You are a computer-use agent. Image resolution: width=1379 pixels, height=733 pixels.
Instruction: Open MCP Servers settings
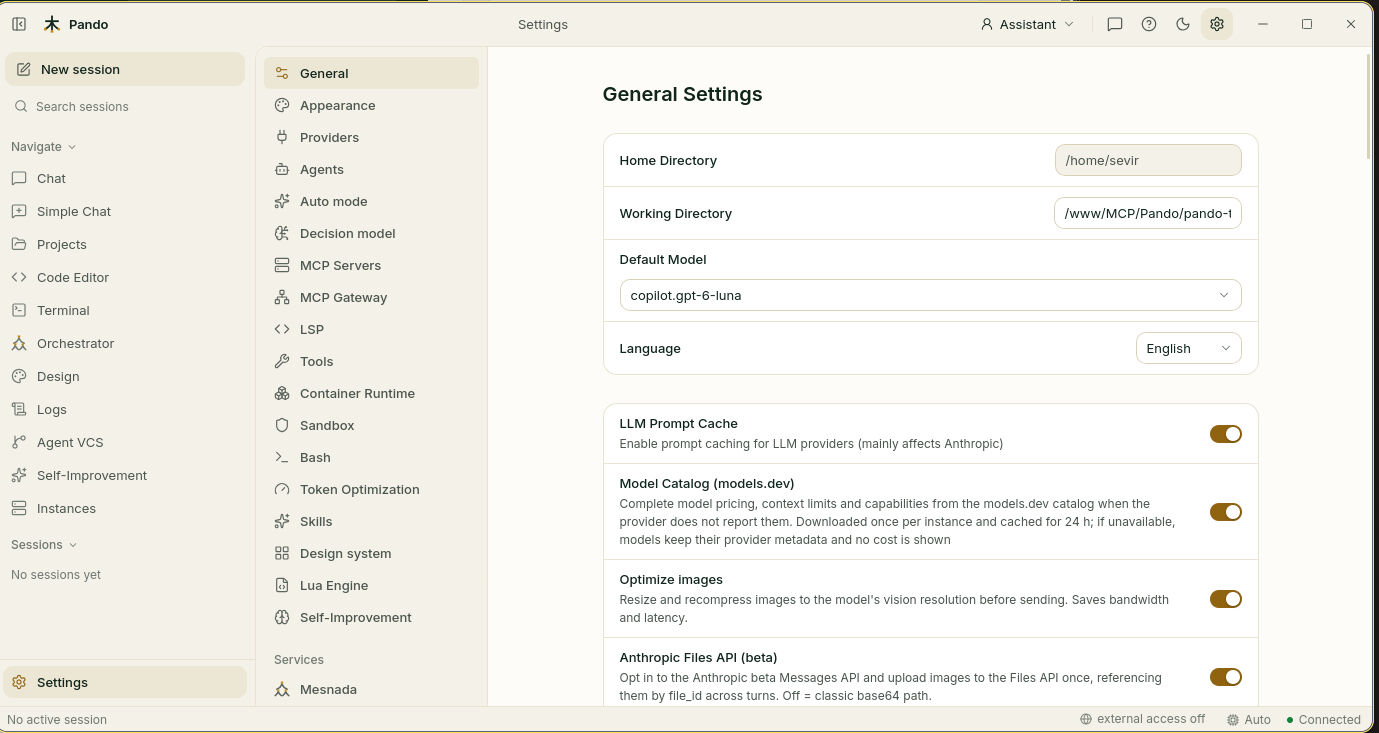pyautogui.click(x=371, y=265)
